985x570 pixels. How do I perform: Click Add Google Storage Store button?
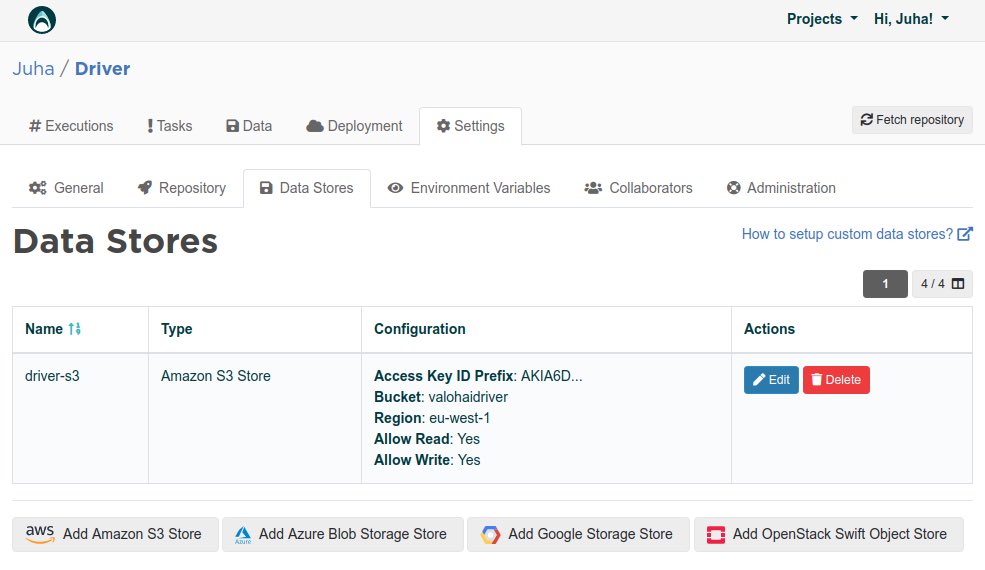point(578,534)
